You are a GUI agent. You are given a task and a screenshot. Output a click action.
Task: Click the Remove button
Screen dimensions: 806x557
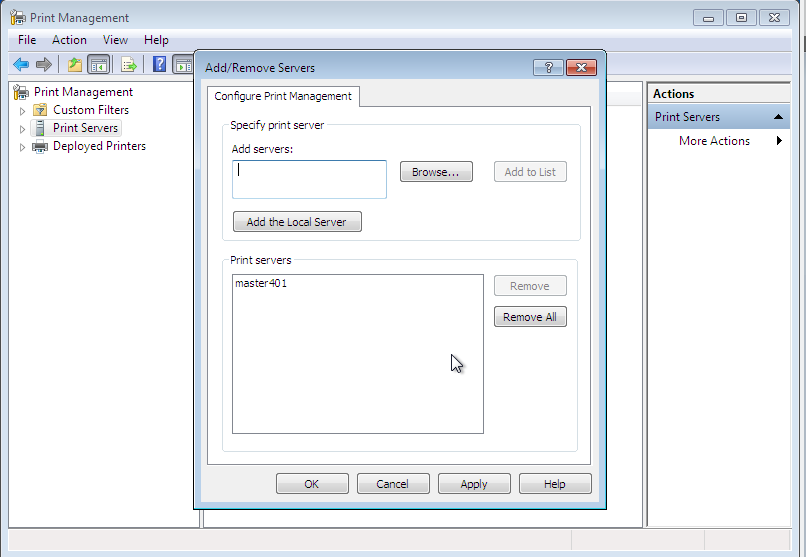point(530,286)
